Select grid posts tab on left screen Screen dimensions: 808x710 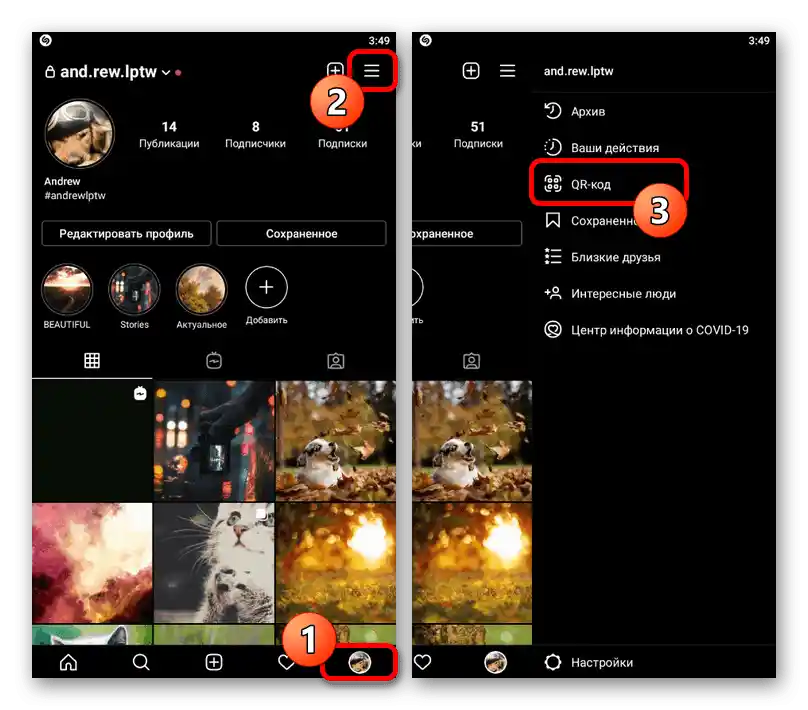coord(92,361)
